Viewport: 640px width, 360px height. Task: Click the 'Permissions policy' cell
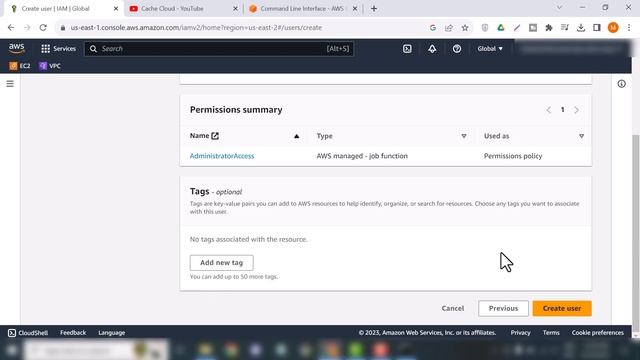(x=513, y=156)
